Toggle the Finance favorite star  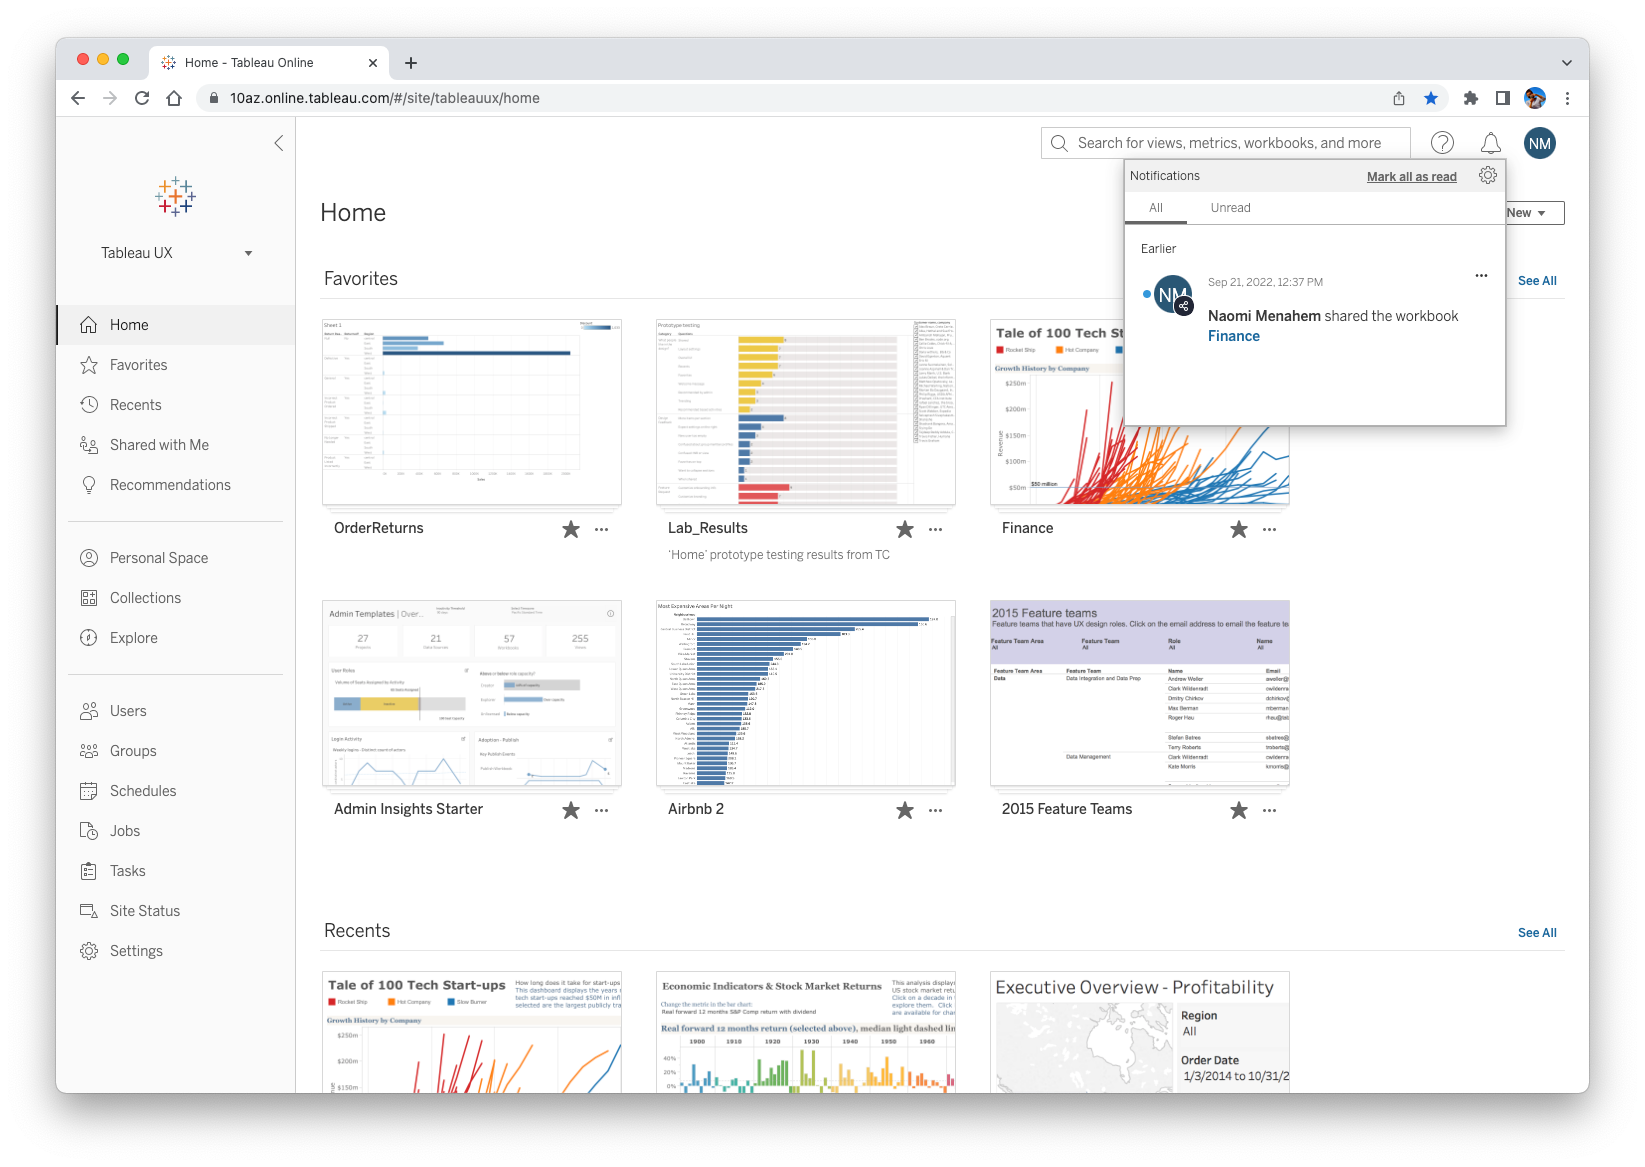(x=1239, y=529)
